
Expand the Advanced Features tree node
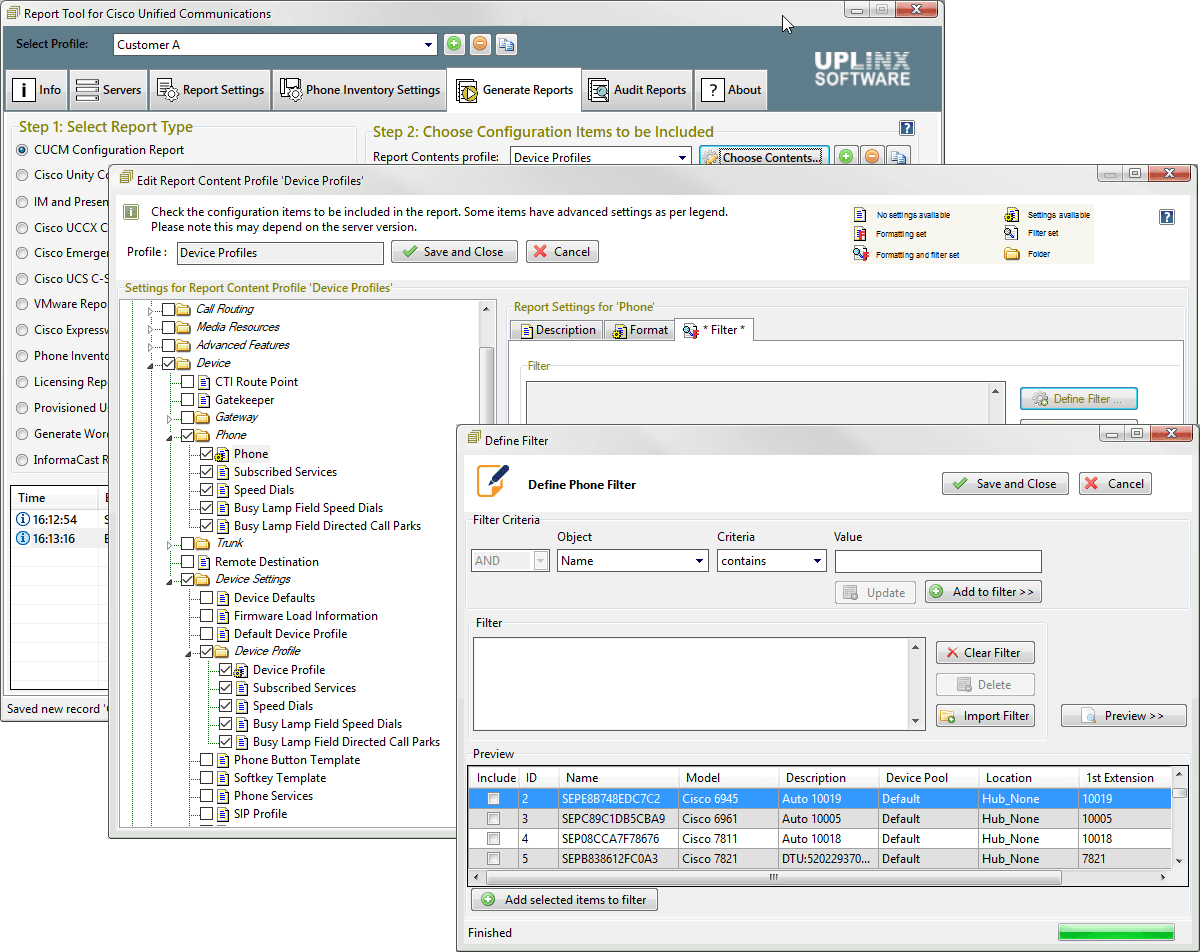(x=152, y=346)
